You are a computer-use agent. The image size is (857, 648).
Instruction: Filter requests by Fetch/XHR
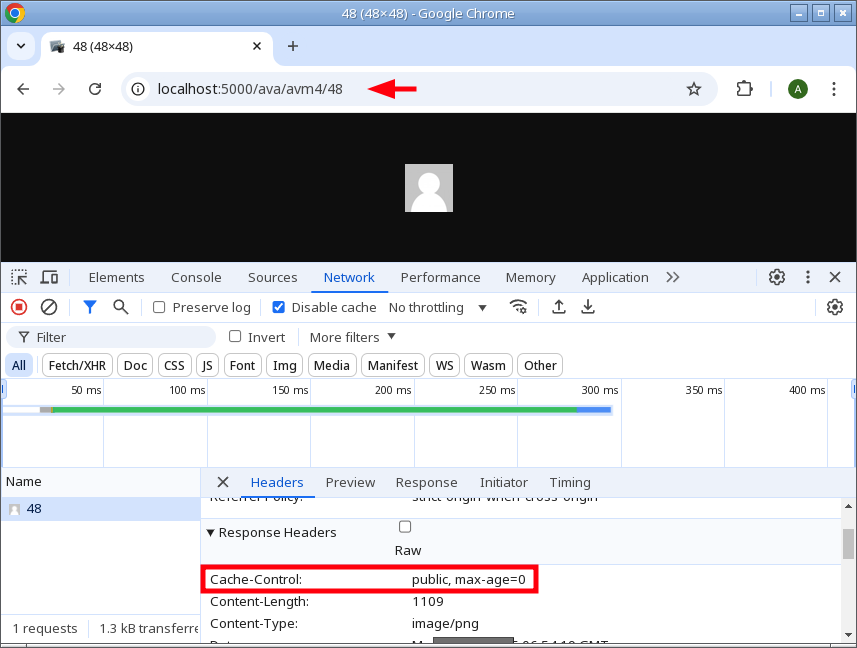pyautogui.click(x=77, y=366)
